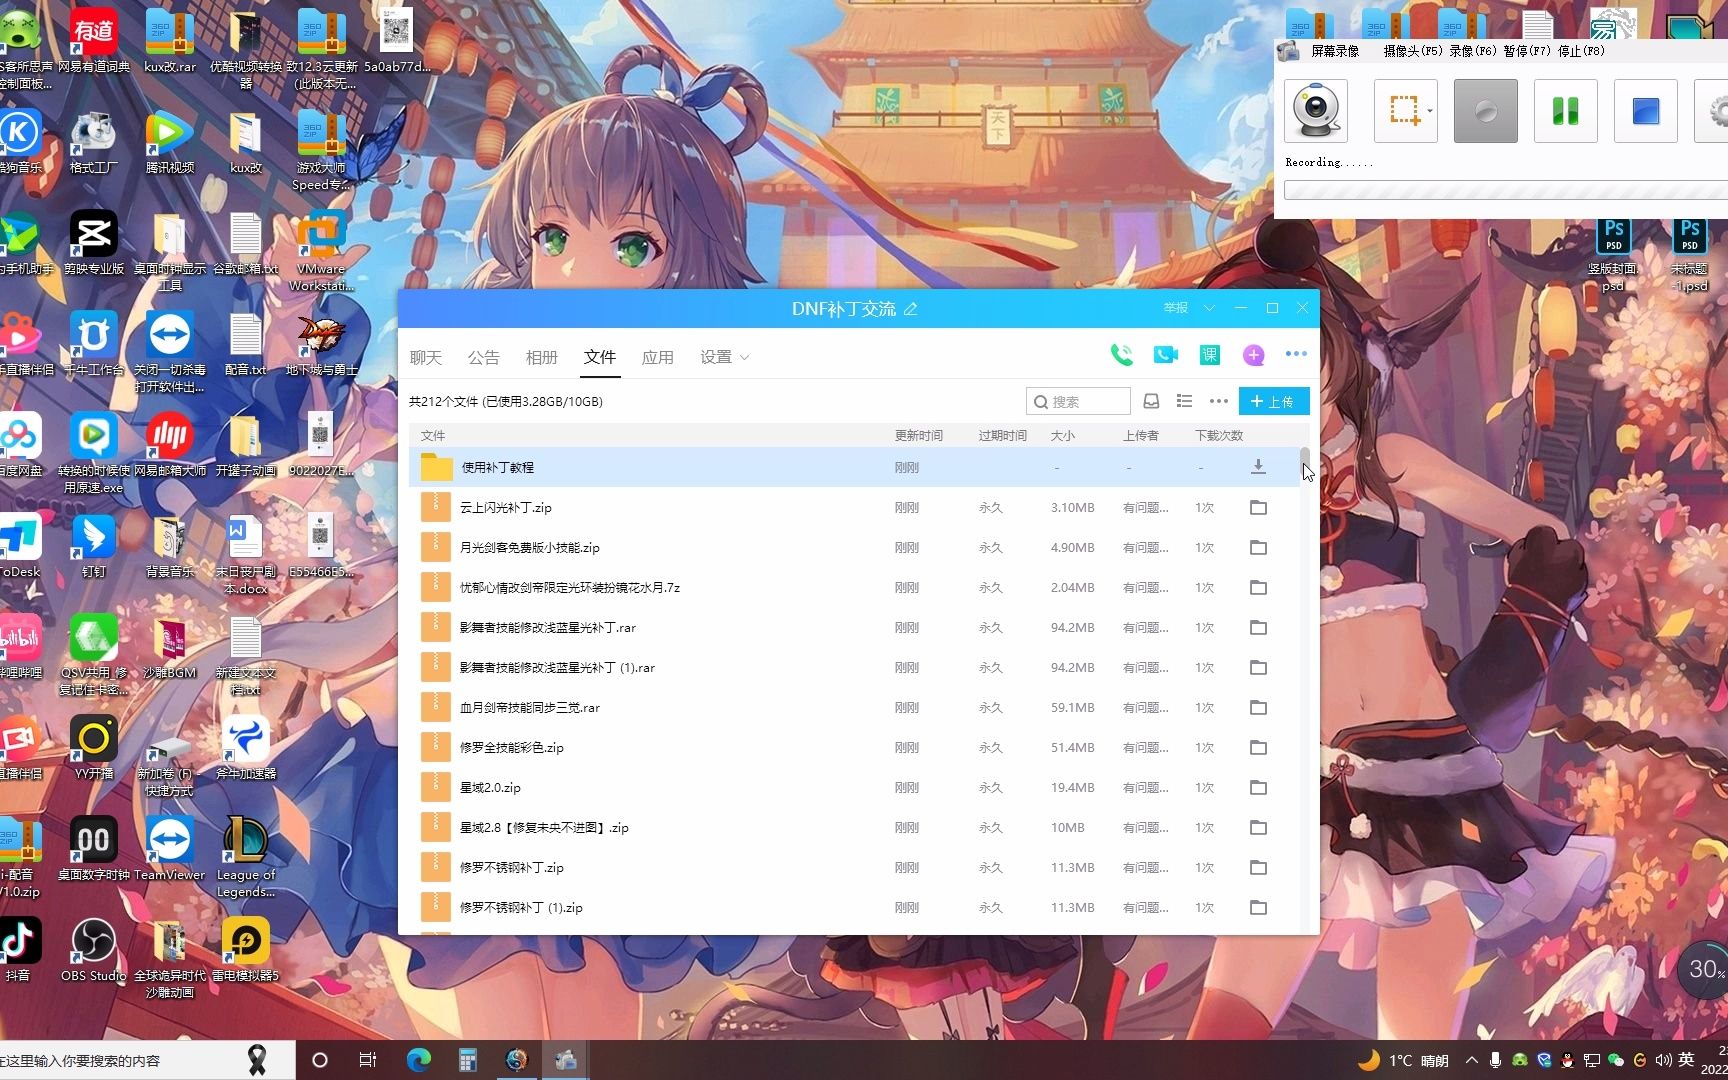The height and width of the screenshot is (1080, 1728).
Task: Start a video call in the group
Action: pyautogui.click(x=1165, y=355)
